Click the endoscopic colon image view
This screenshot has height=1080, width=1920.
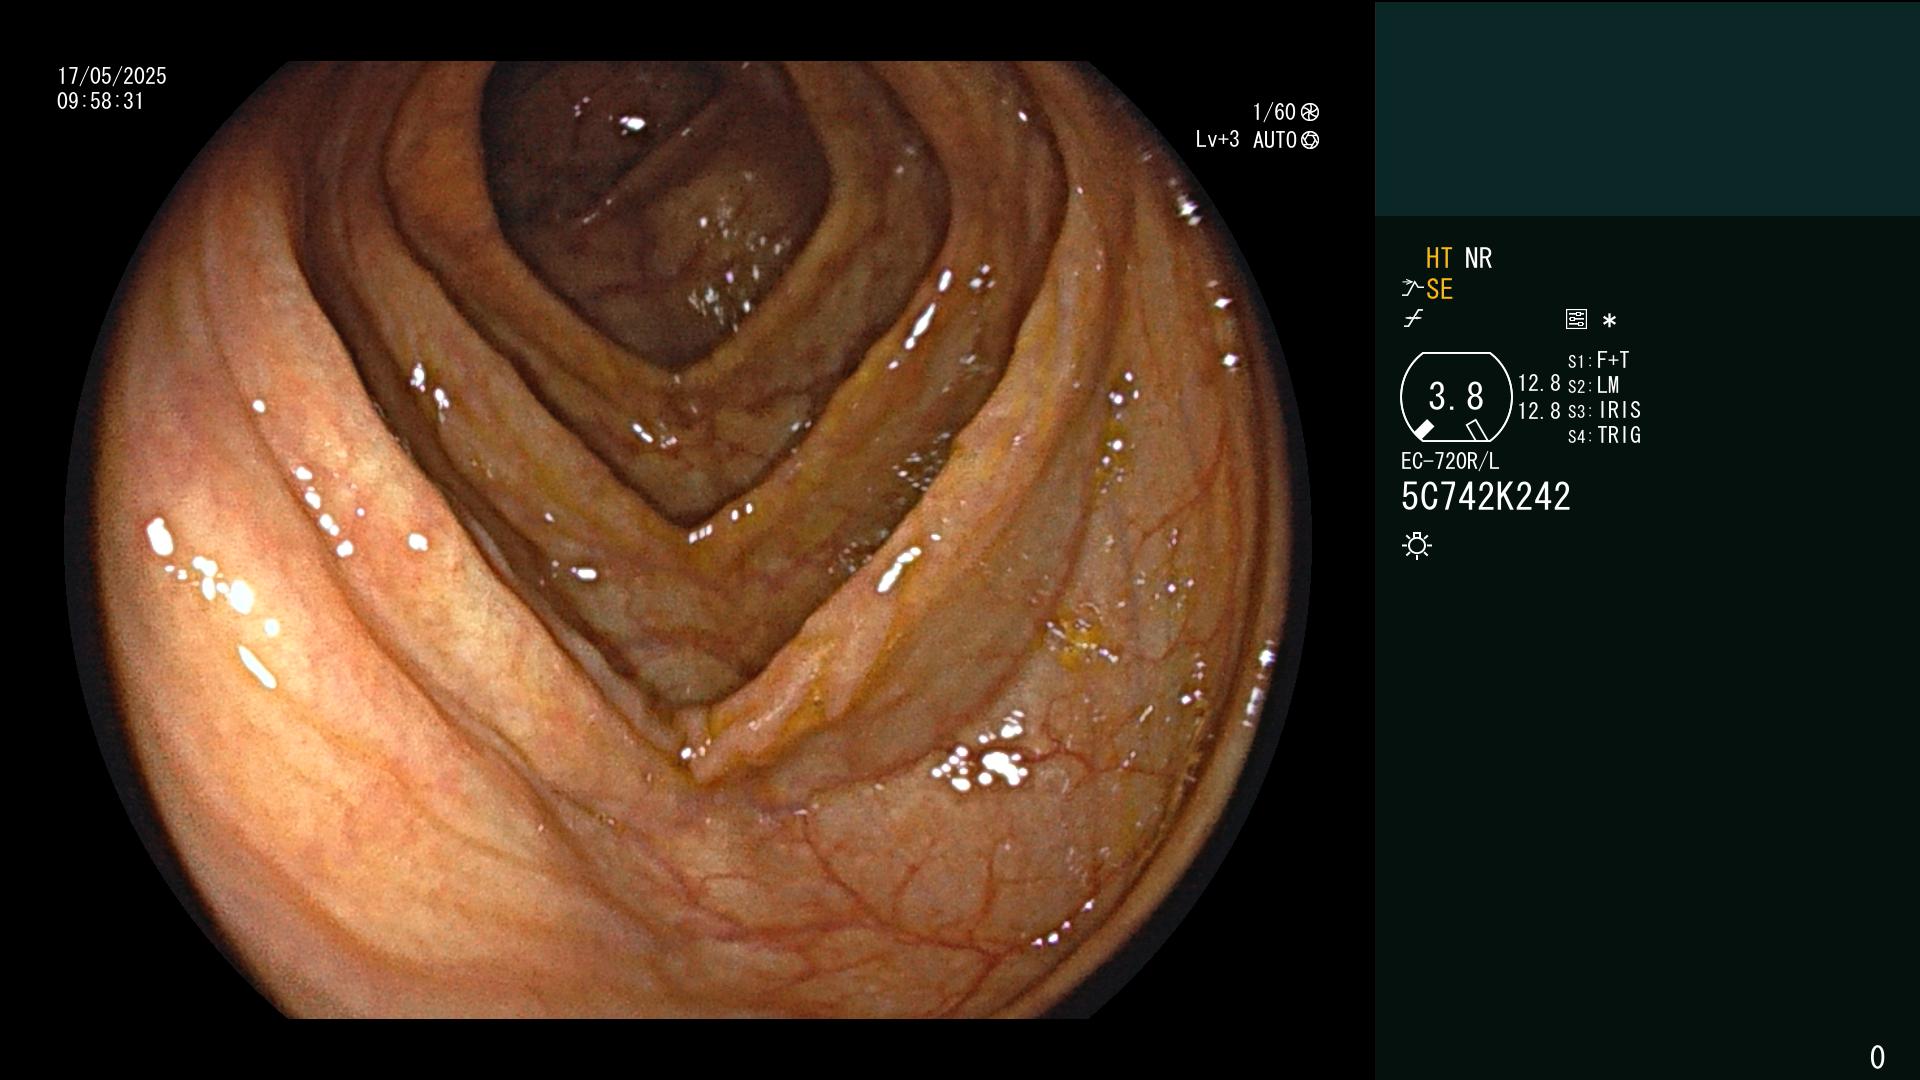[688, 540]
